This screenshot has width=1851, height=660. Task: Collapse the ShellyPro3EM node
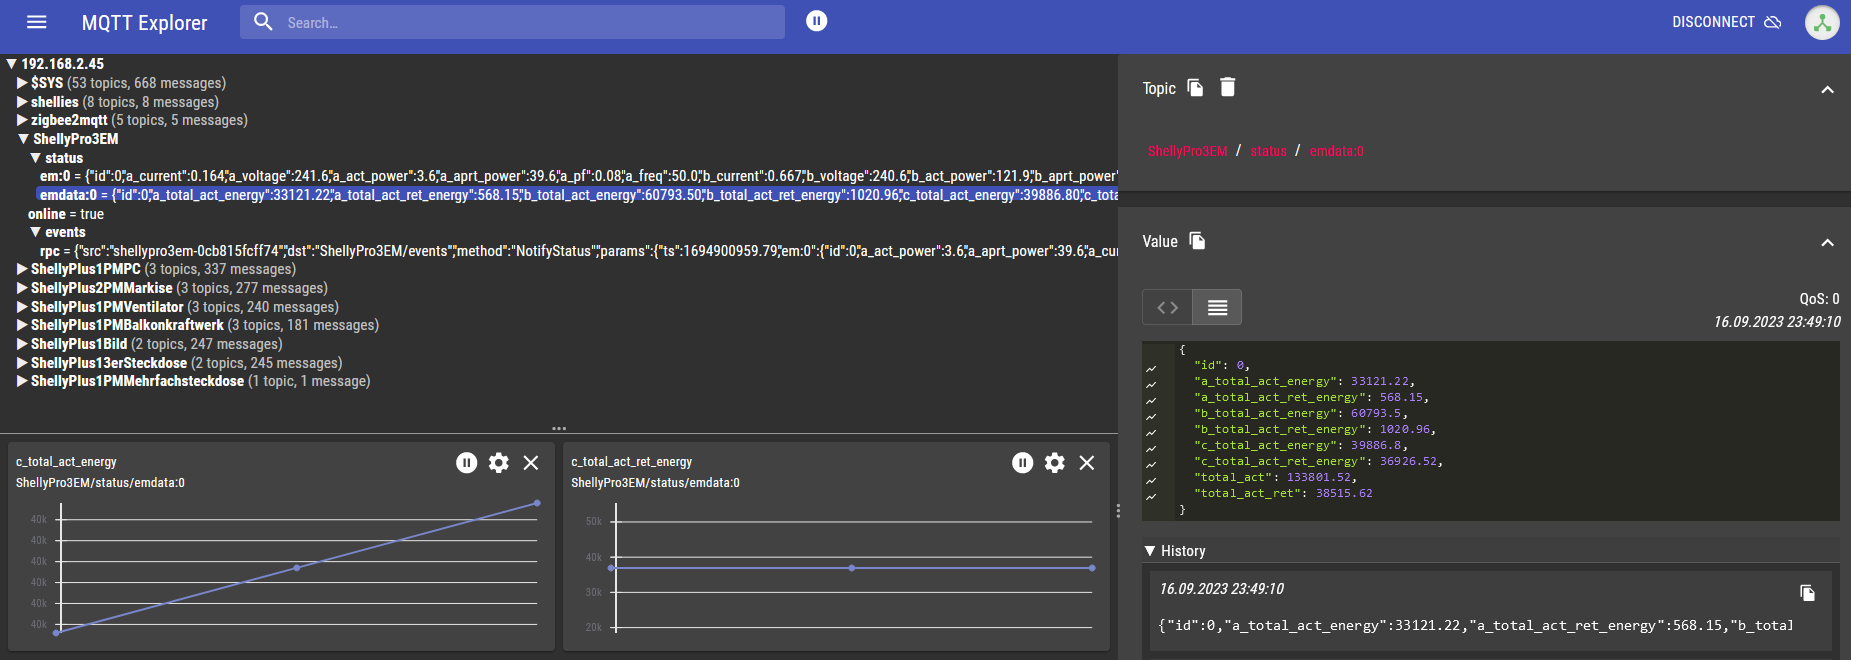(x=23, y=139)
